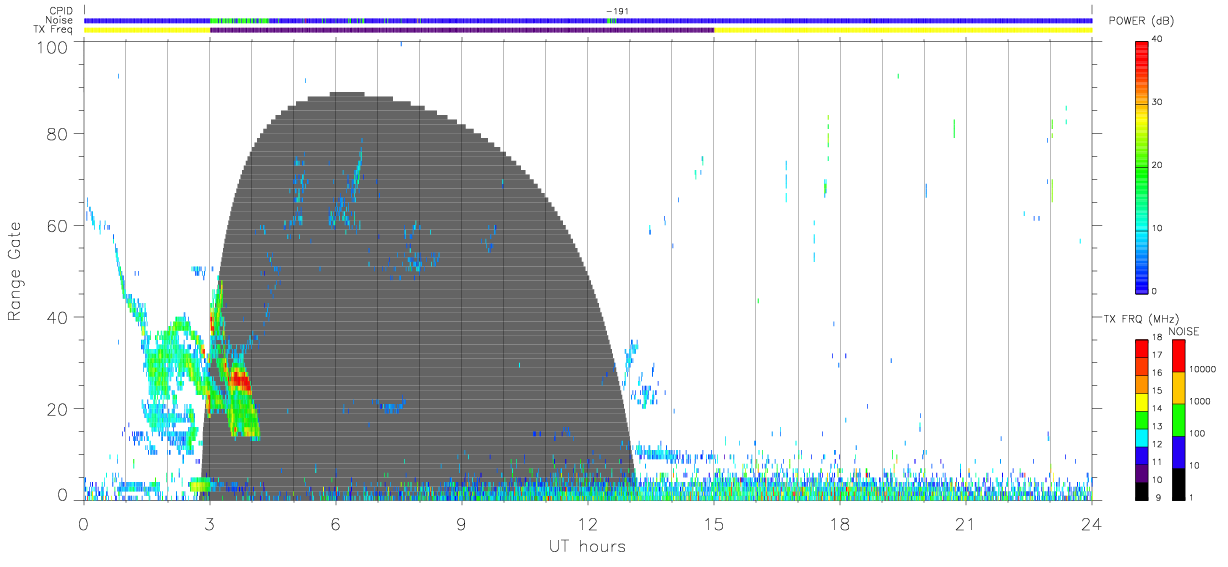The height and width of the screenshot is (567, 1228).
Task: Click the 100 label on NOISE legend
Action: pos(1197,434)
